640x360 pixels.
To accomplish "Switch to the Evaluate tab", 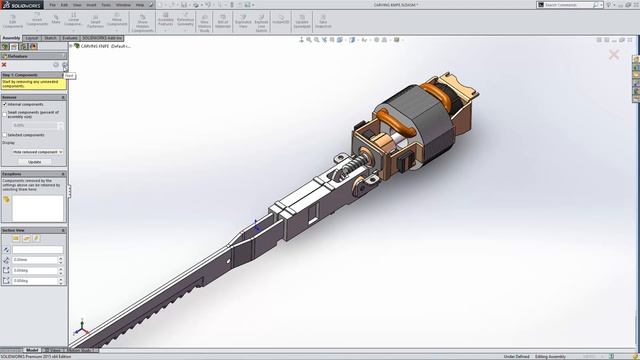I will point(69,38).
